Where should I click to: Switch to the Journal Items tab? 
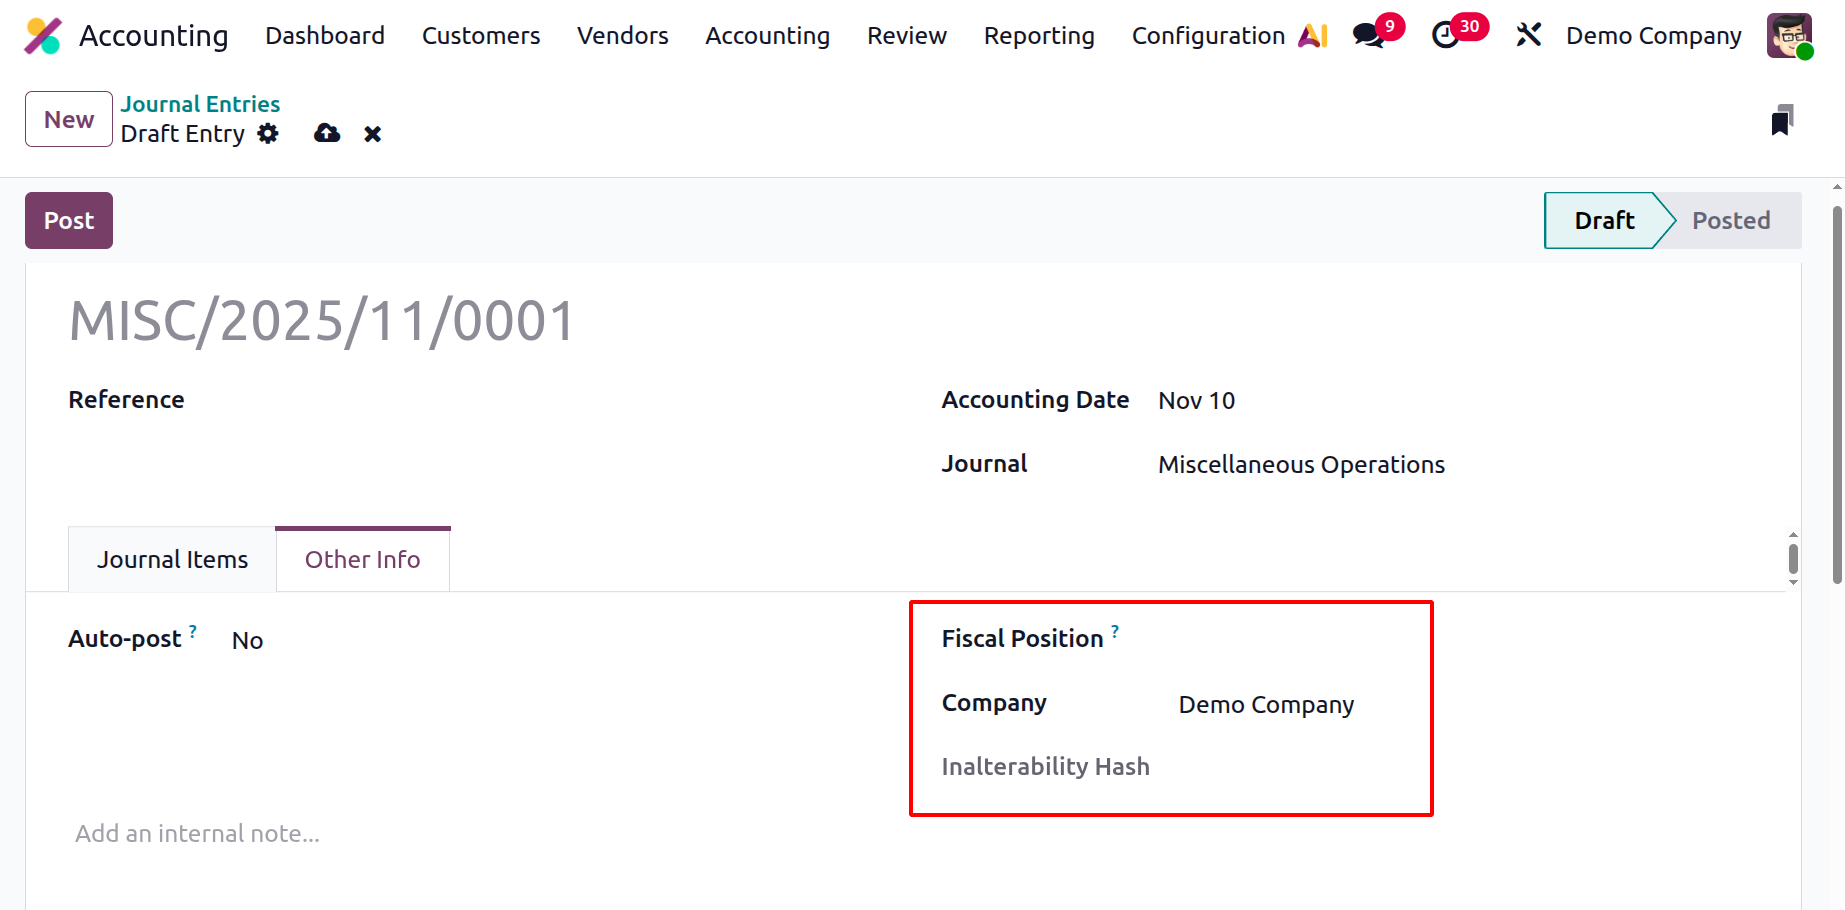(x=172, y=560)
